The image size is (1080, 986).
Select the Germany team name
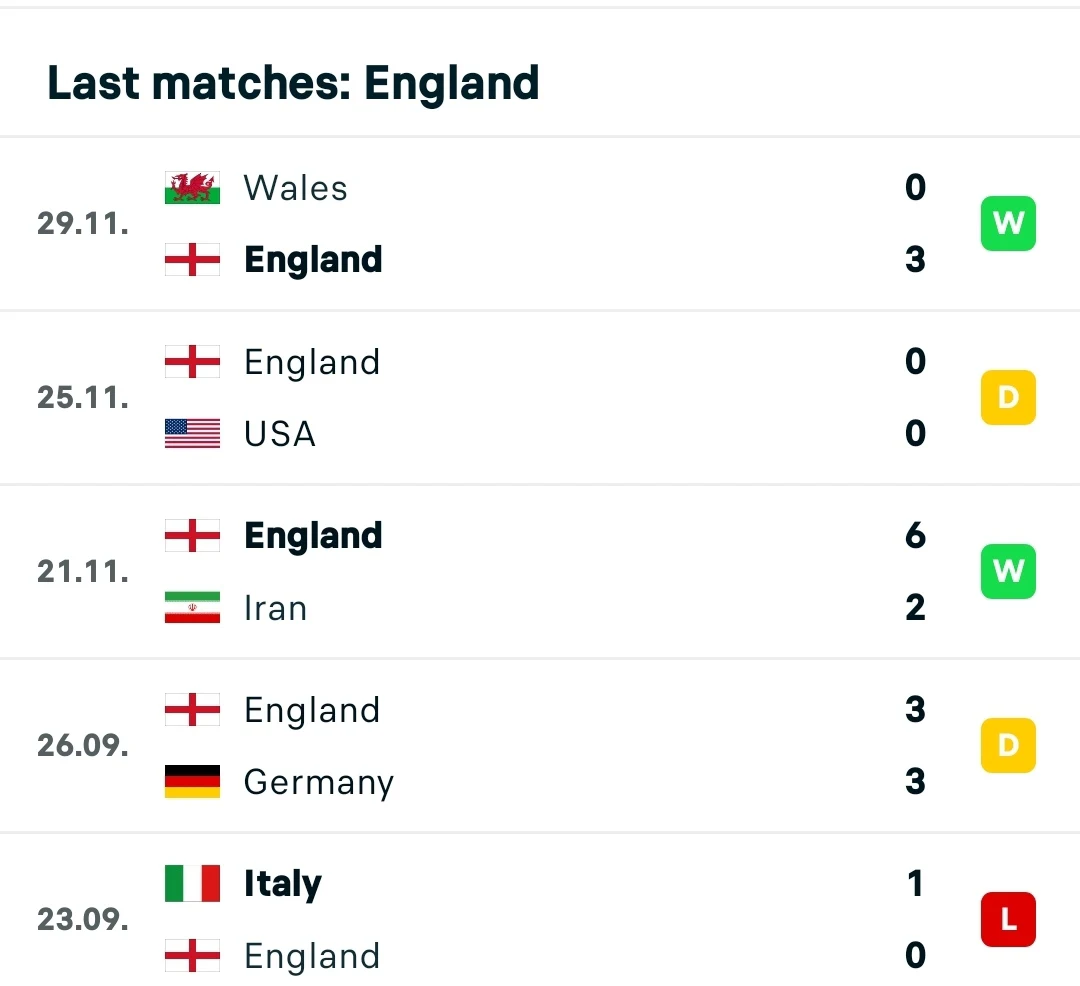coord(319,782)
